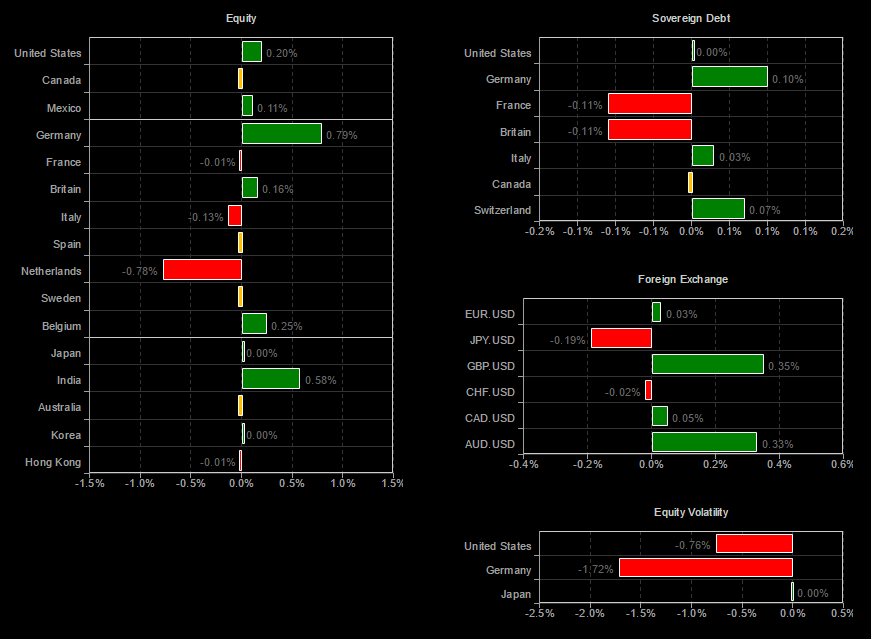This screenshot has height=639, width=871.
Task: Select the yellow Canada equity marker
Action: tap(241, 79)
